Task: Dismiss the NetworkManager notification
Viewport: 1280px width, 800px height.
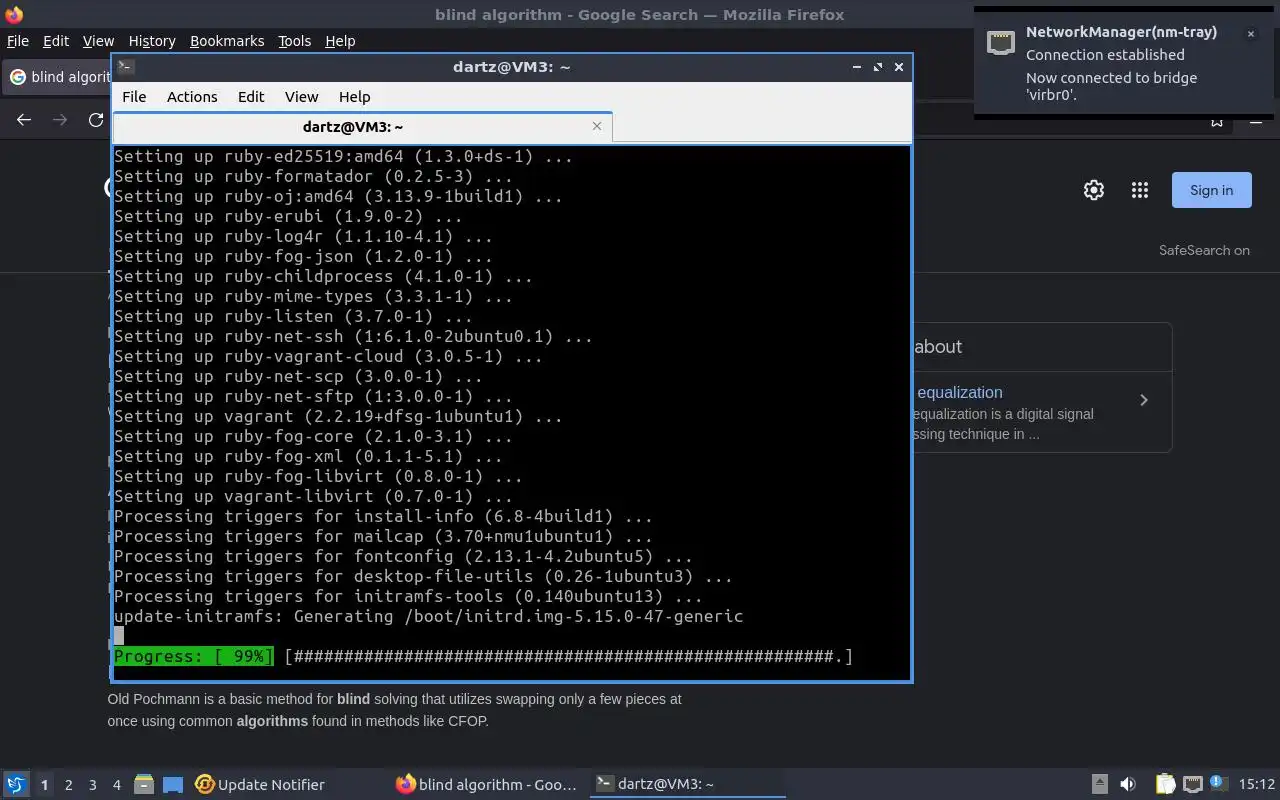Action: point(1250,34)
